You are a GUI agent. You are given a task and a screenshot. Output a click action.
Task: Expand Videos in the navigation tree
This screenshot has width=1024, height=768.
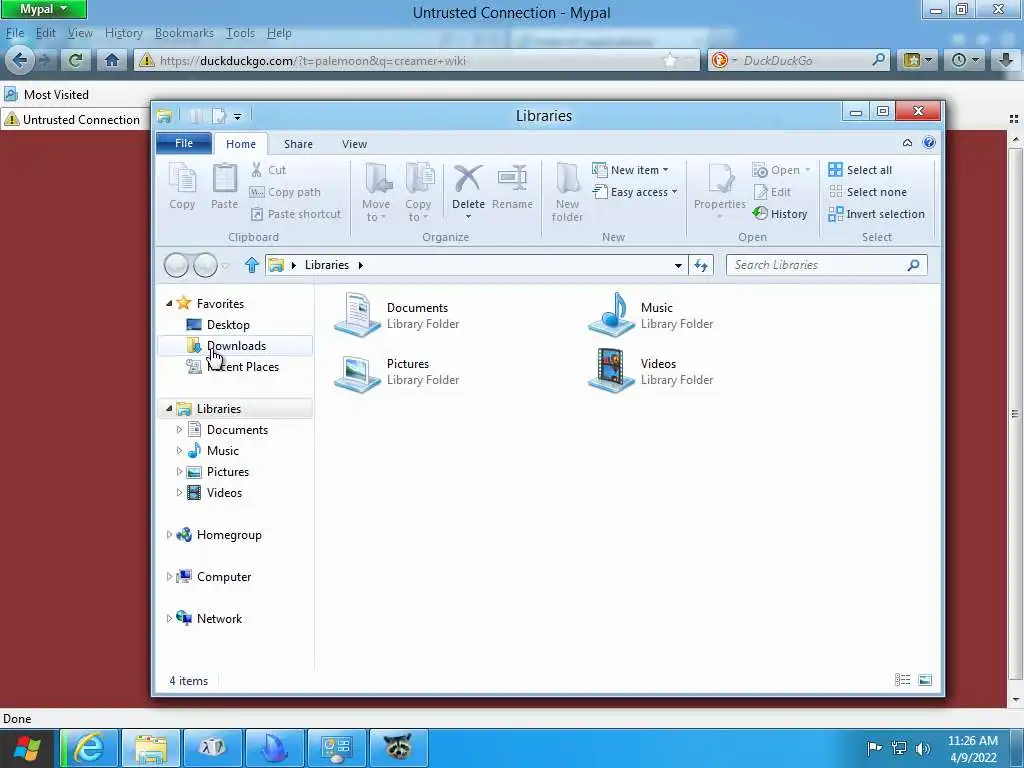[x=179, y=492]
